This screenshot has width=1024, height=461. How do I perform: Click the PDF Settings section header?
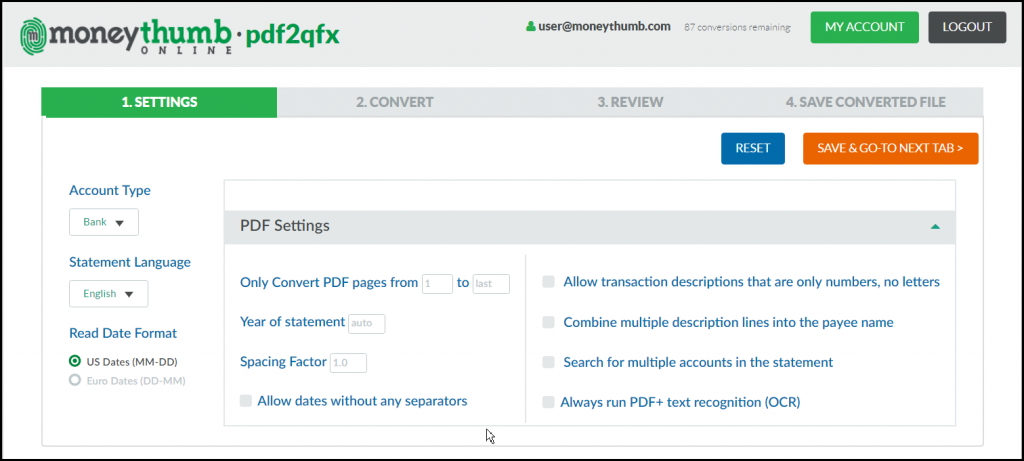[590, 227]
